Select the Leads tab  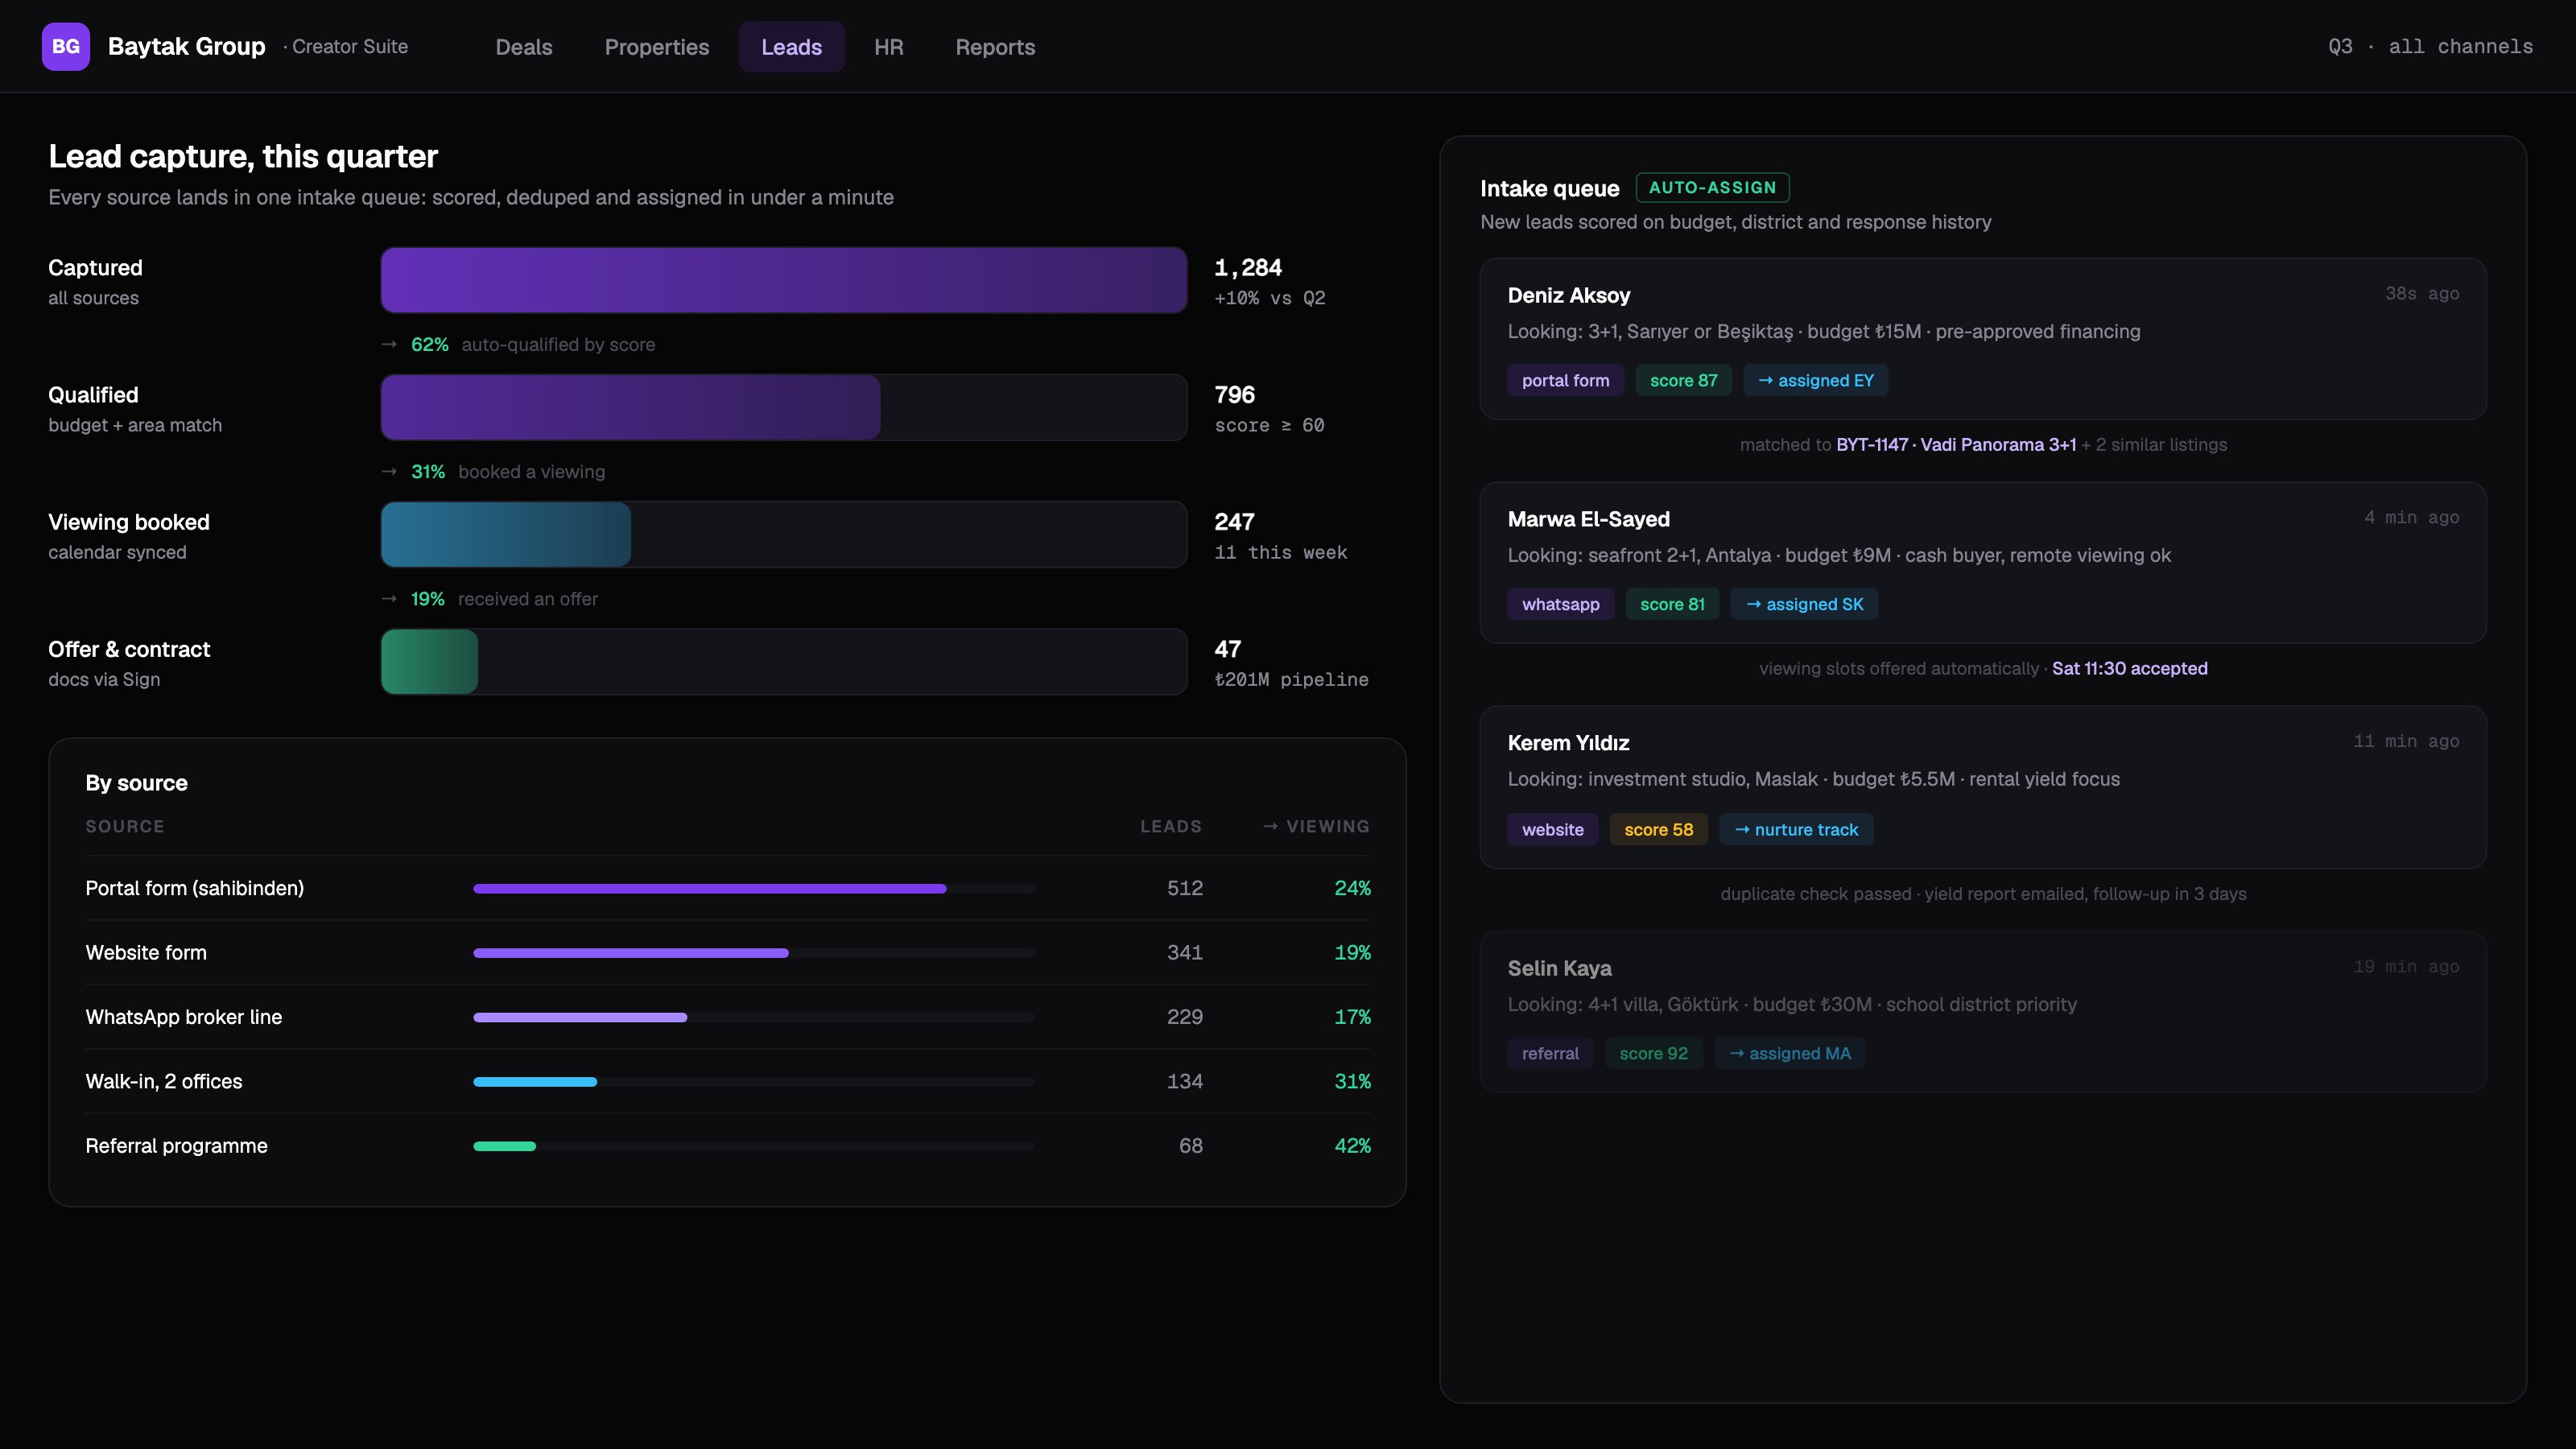pos(792,47)
